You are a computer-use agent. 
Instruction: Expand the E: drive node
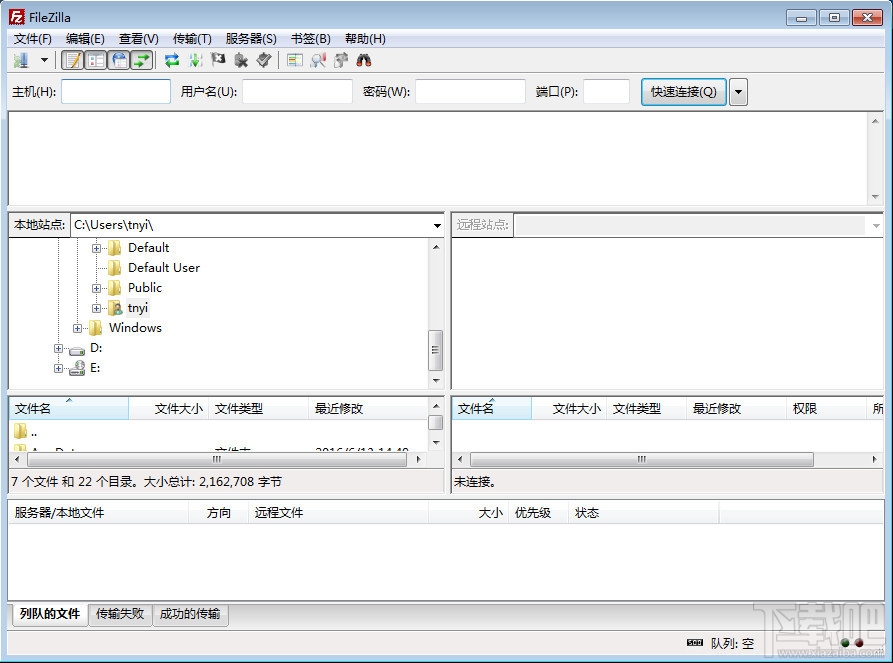58,369
